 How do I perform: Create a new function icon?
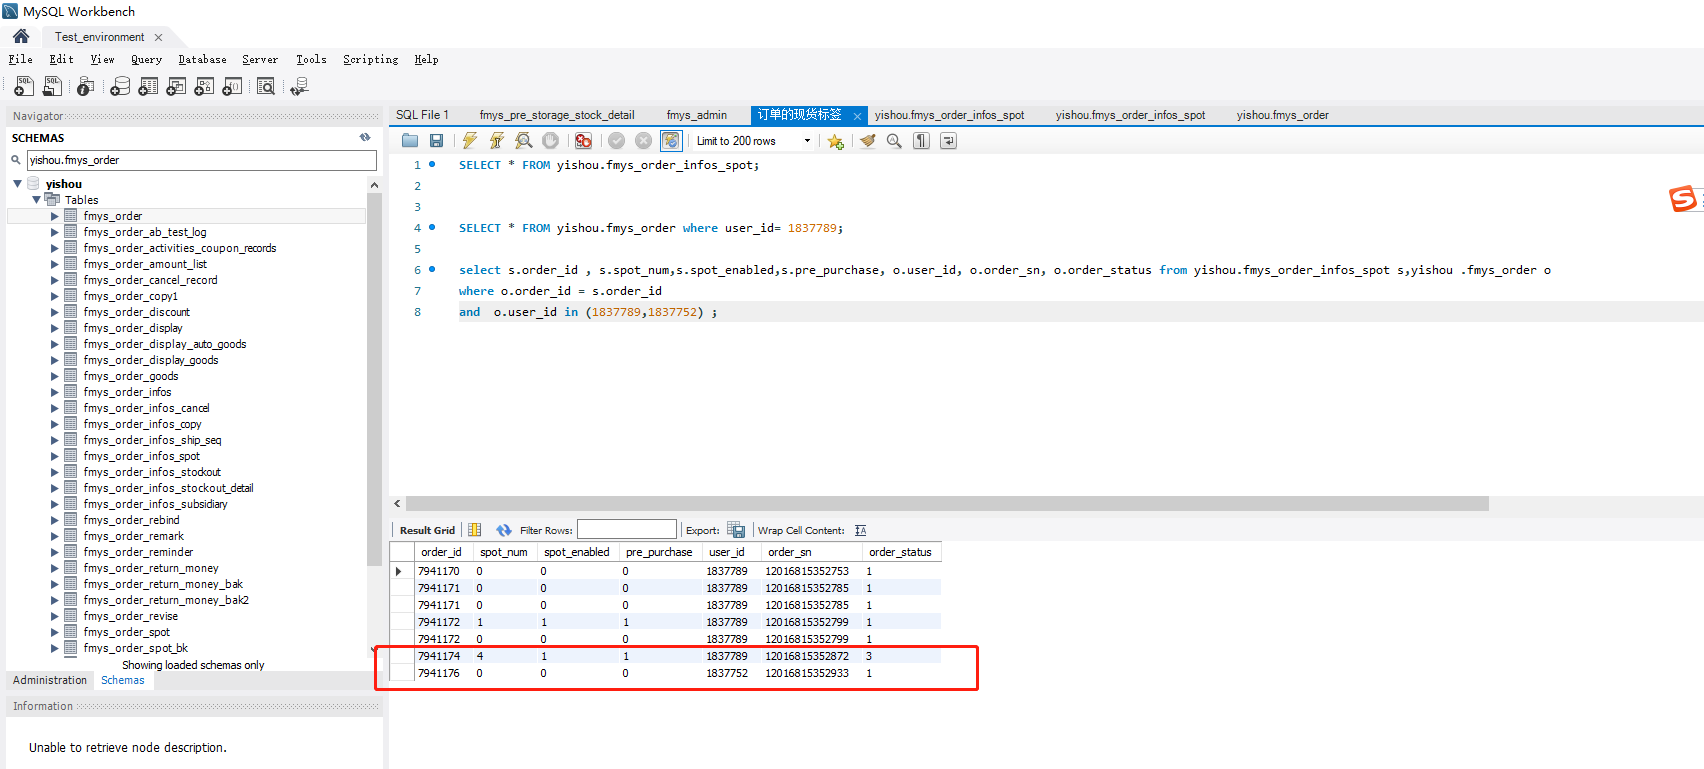coord(232,87)
